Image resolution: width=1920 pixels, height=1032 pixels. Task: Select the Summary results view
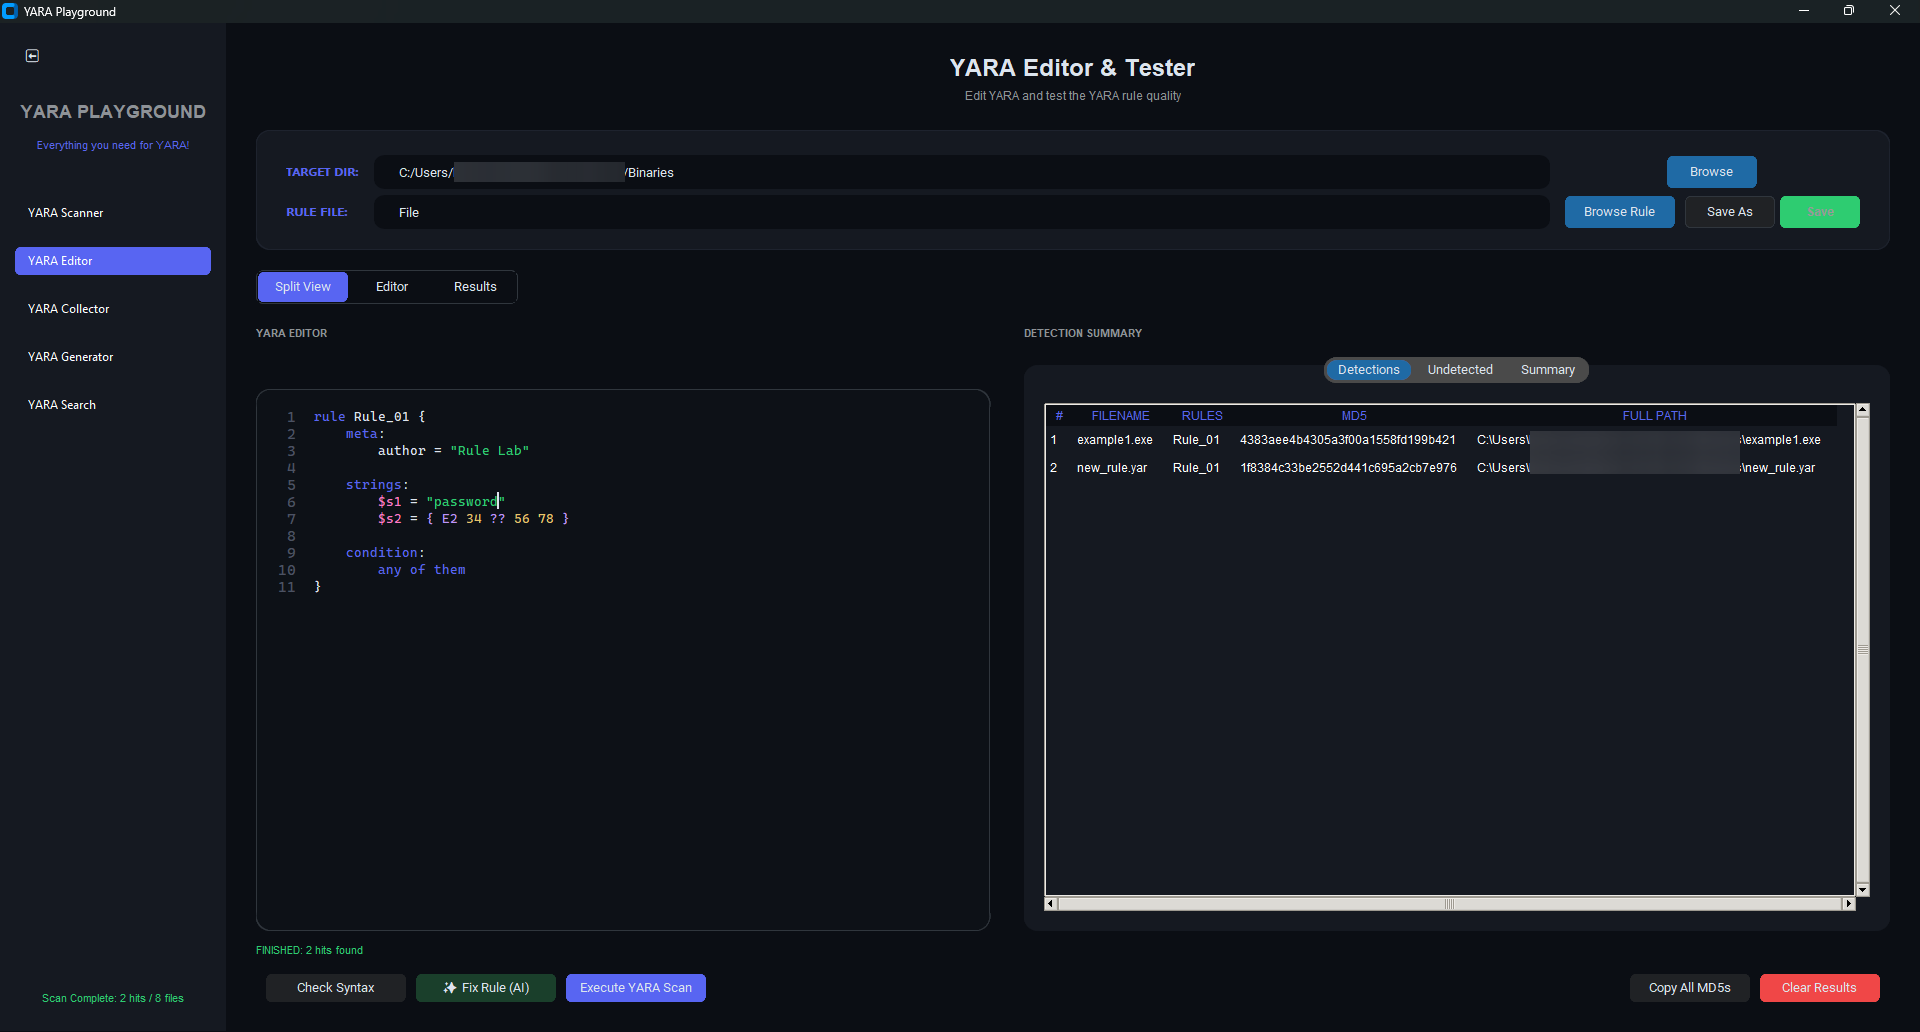click(x=1547, y=370)
